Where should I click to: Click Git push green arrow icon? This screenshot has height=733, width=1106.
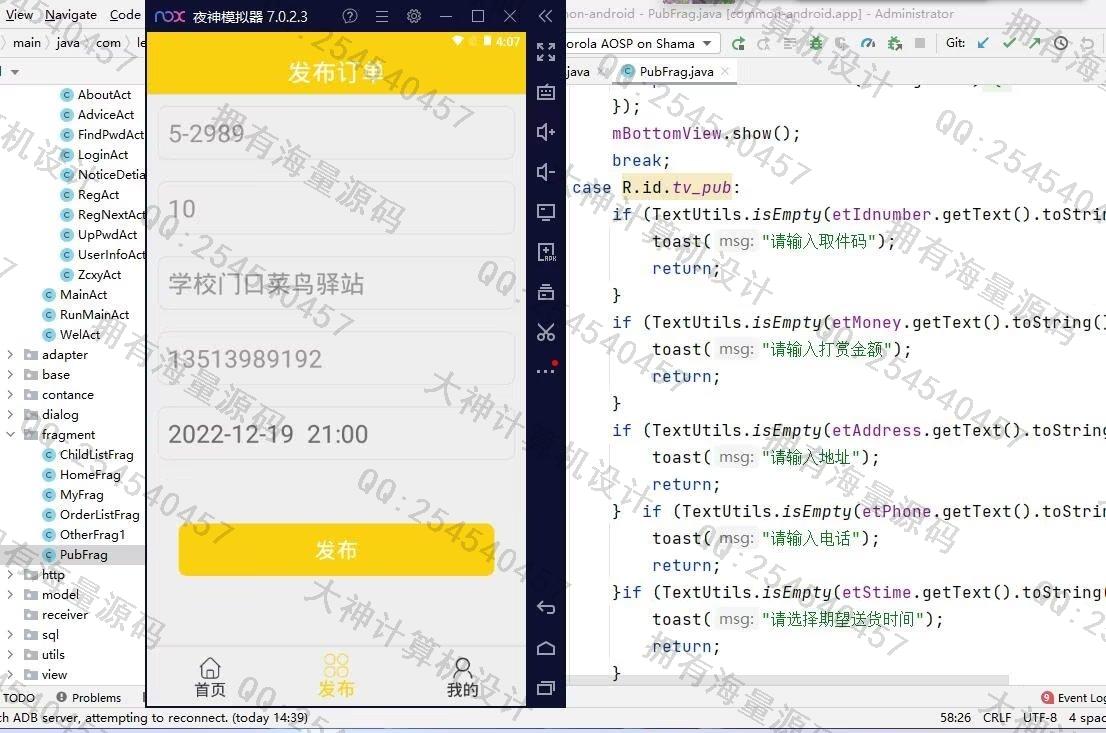tap(1034, 43)
